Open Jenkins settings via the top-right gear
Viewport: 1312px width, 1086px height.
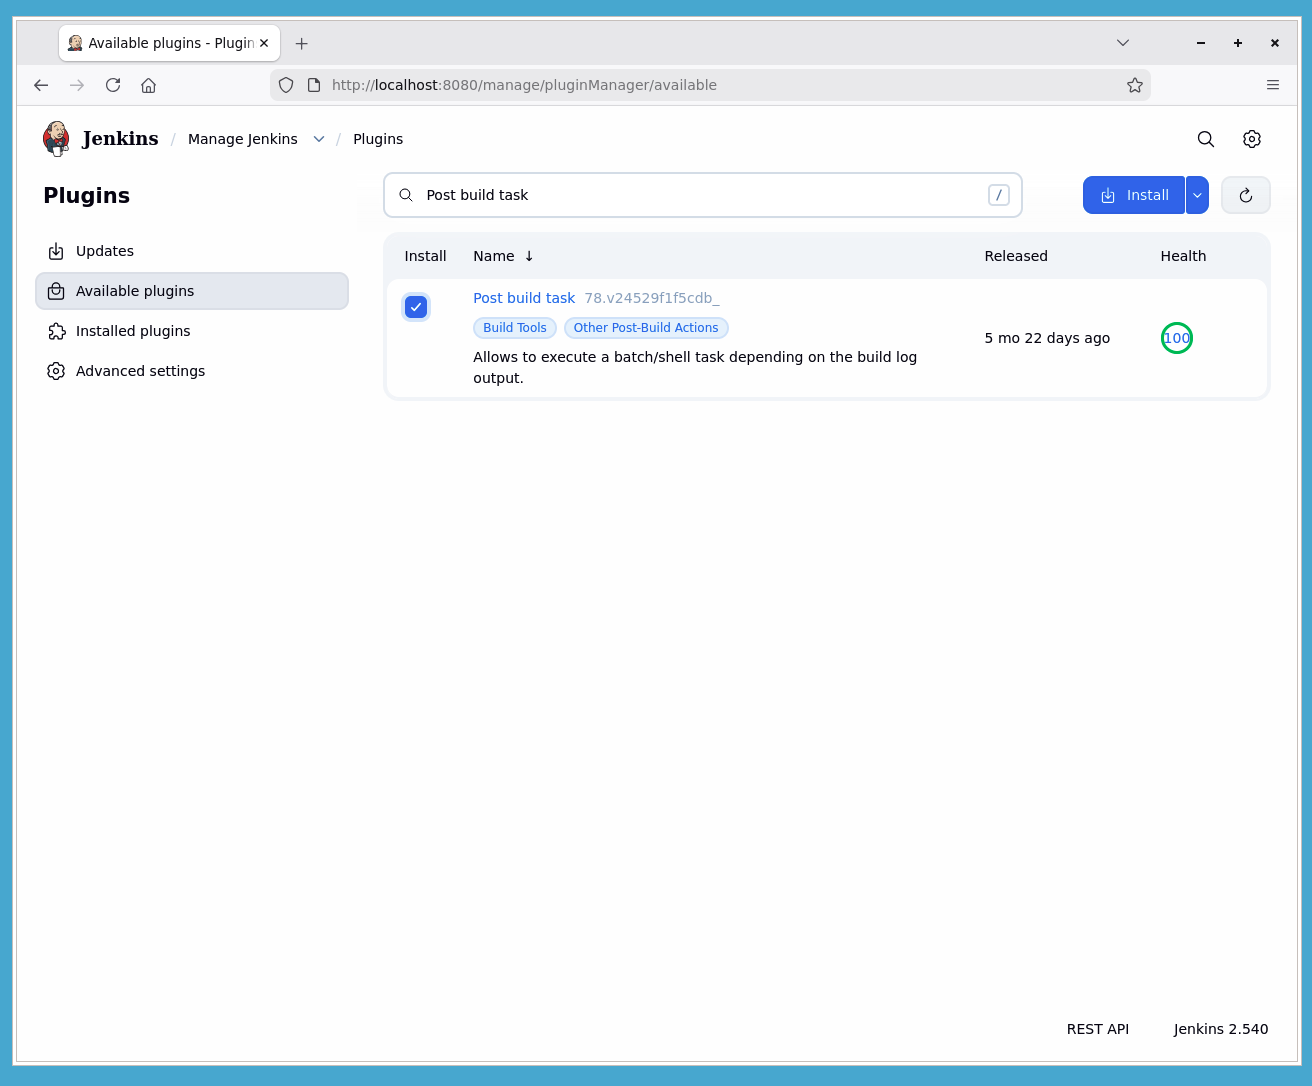(1252, 139)
